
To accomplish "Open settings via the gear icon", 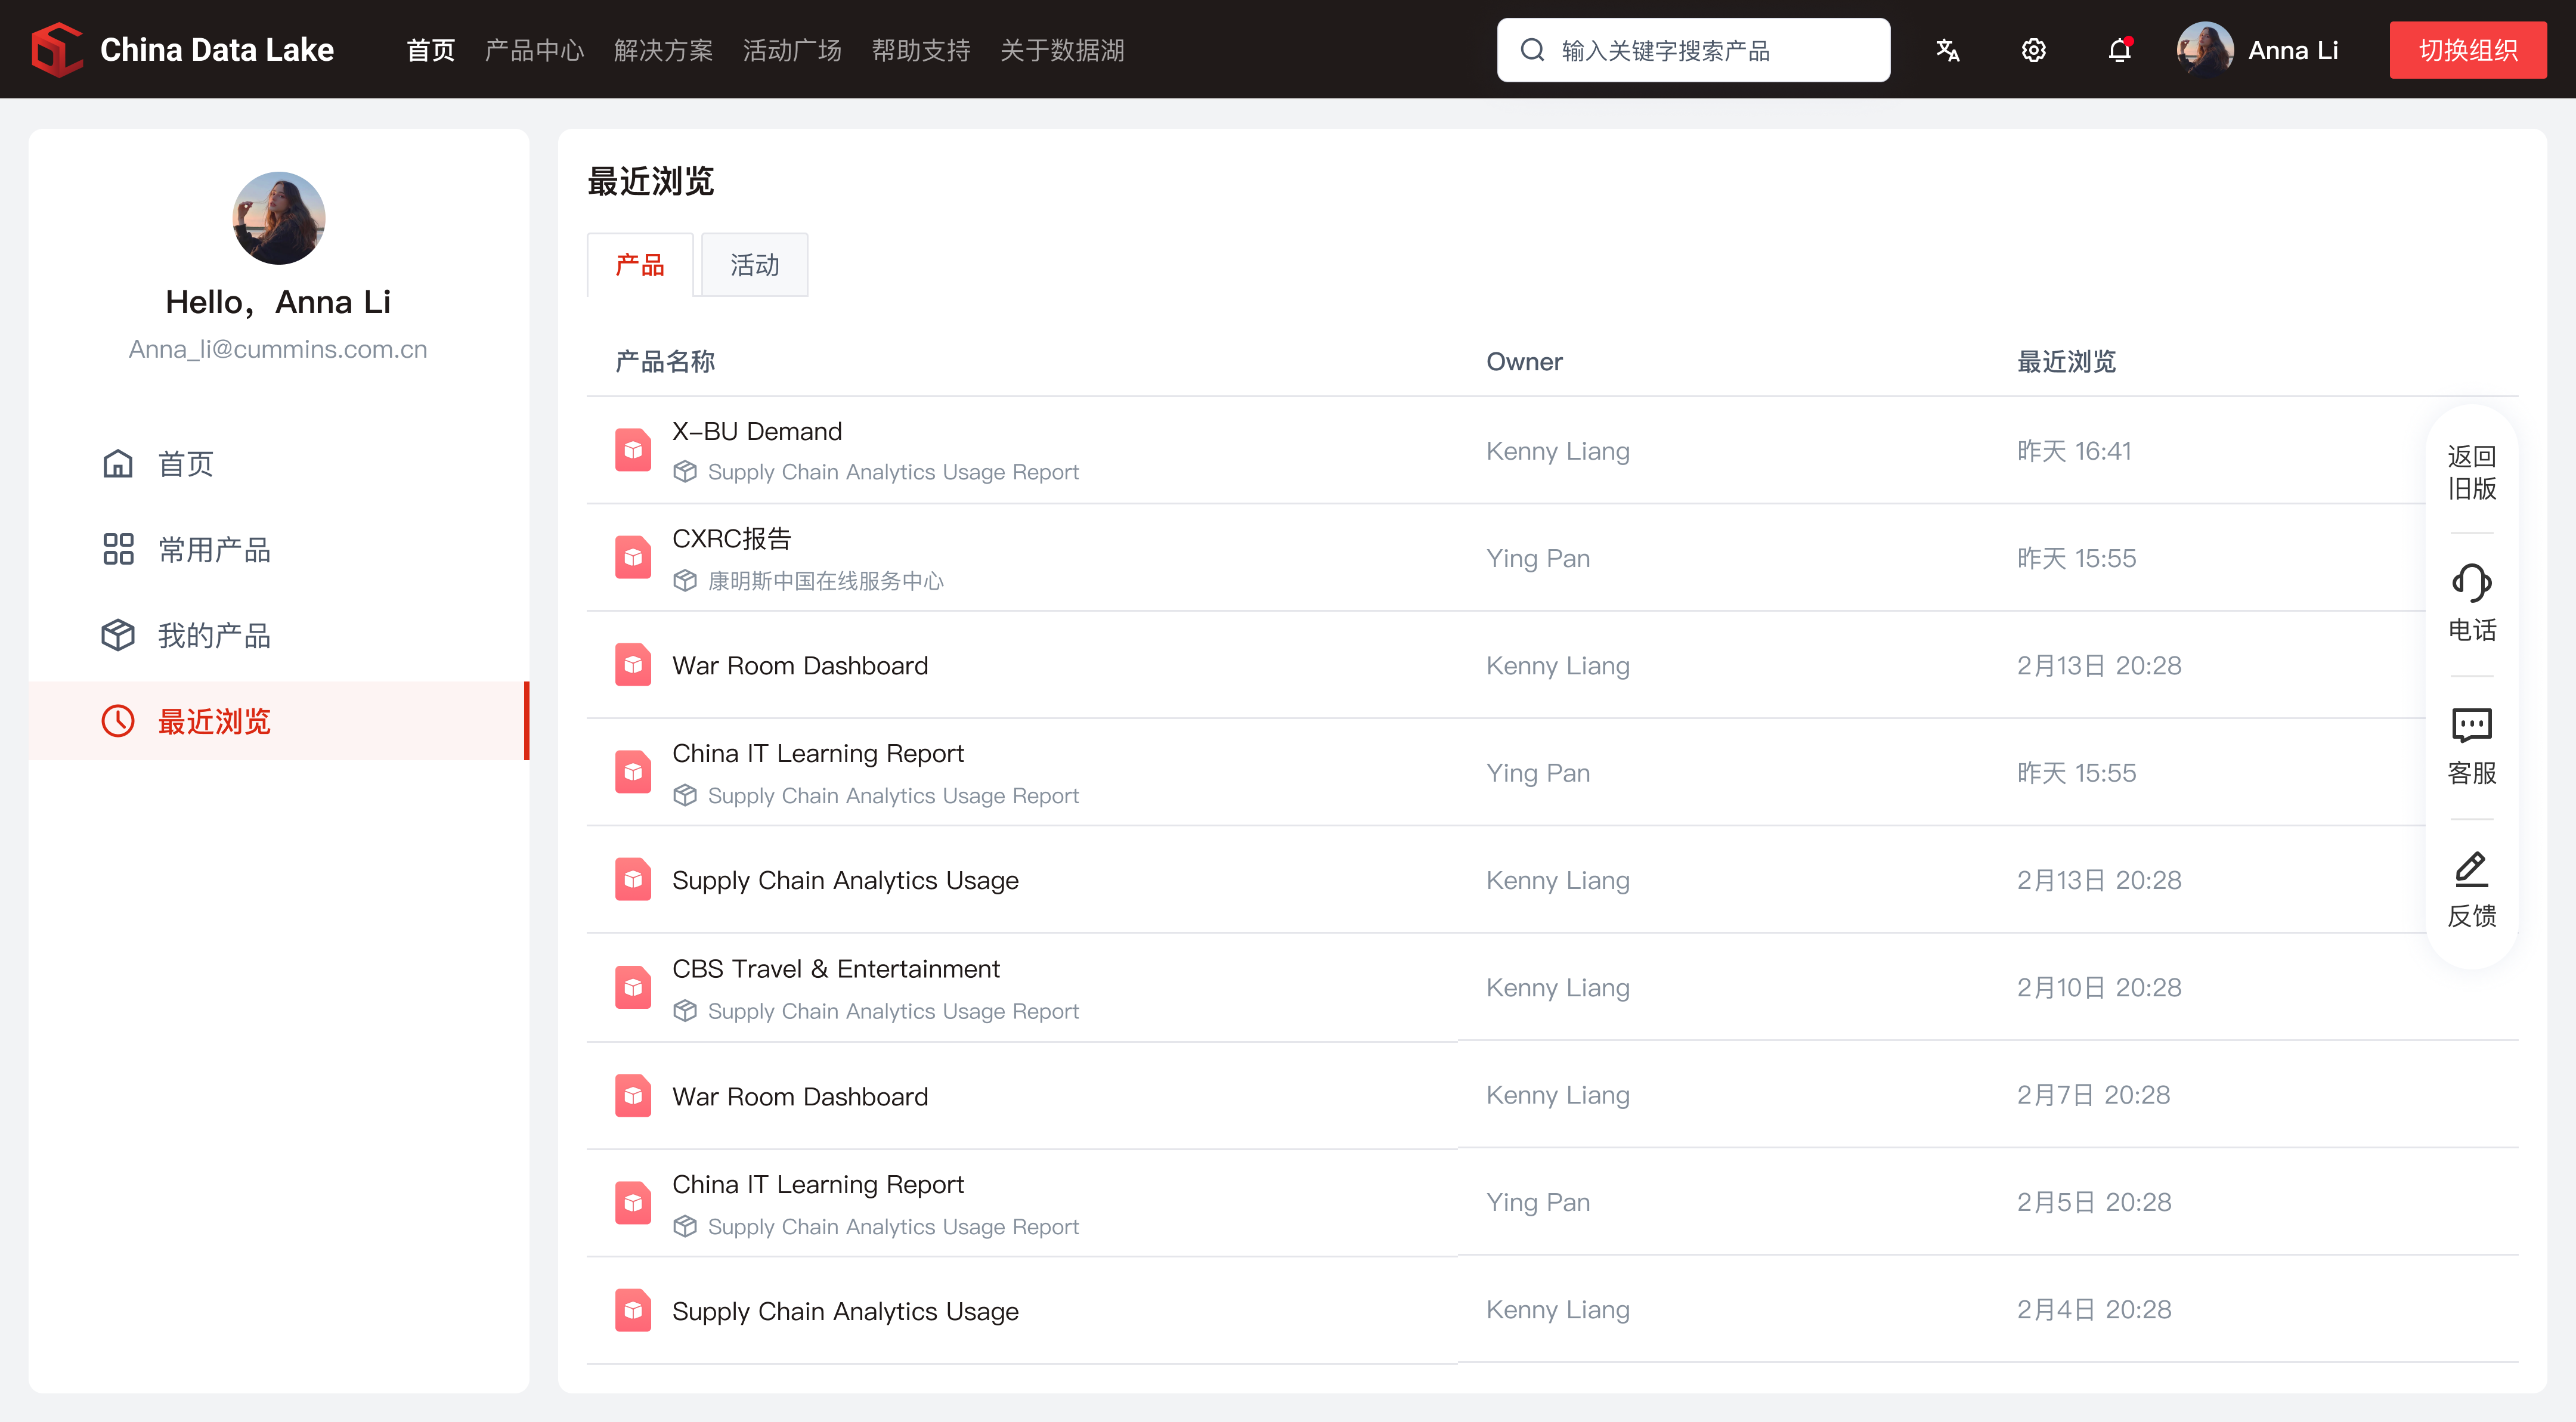I will click(2033, 50).
